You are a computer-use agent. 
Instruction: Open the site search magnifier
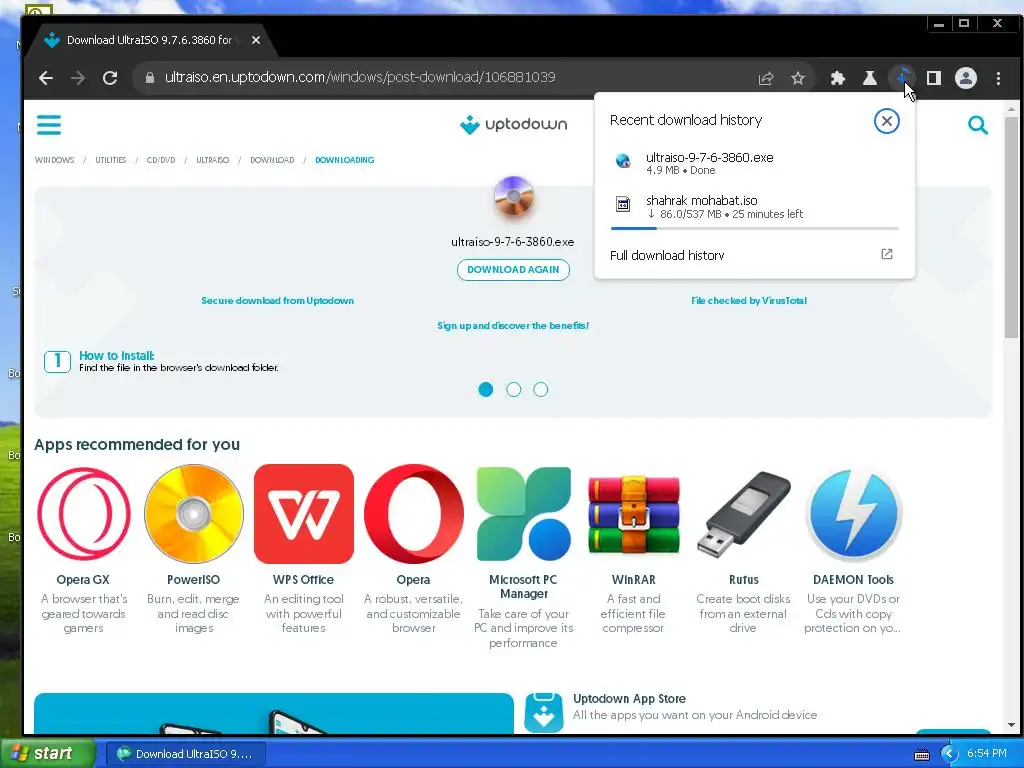[x=978, y=125]
